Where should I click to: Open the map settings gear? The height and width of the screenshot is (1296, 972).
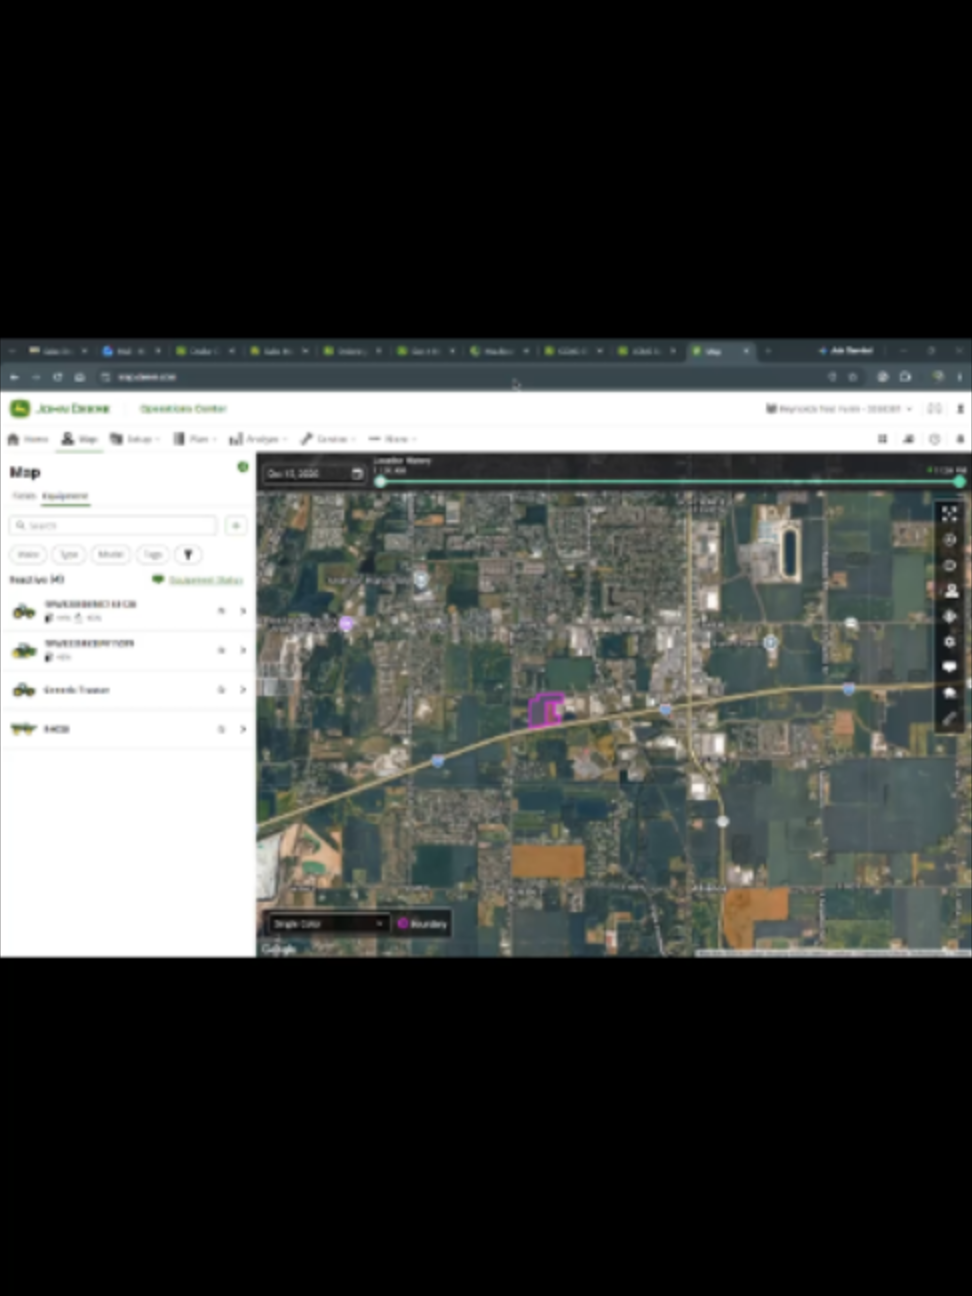tap(949, 642)
